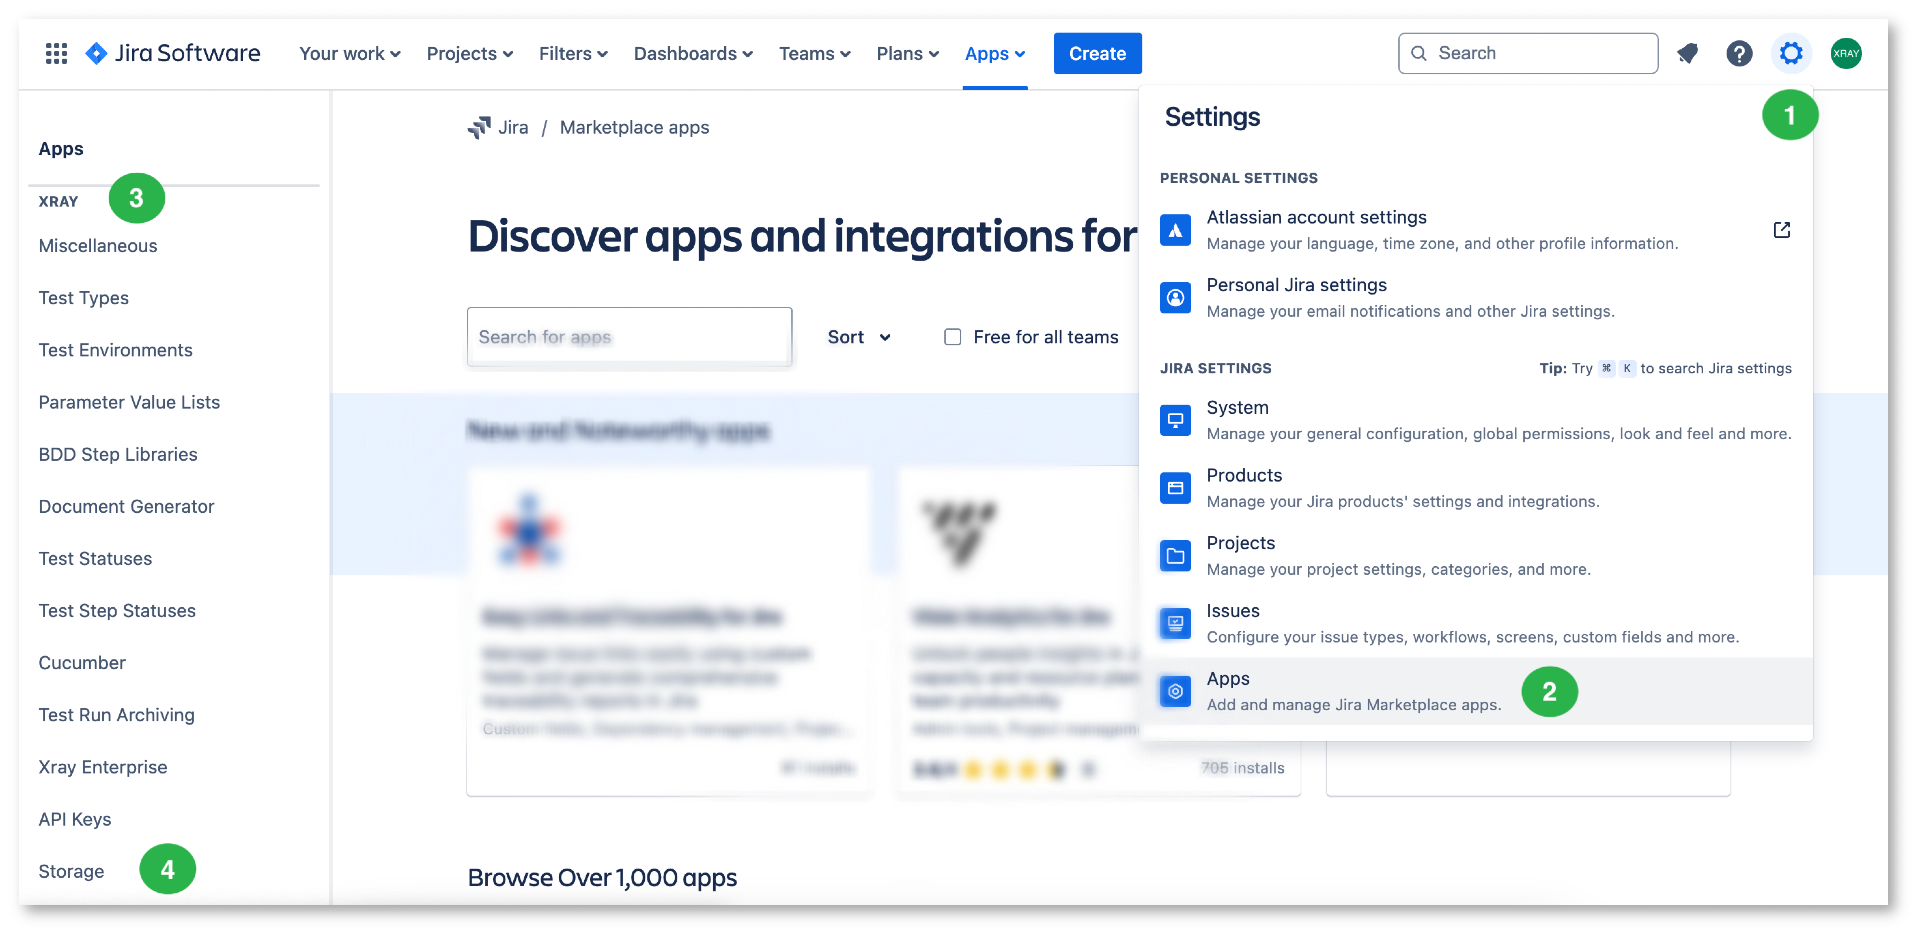Open the Sort dropdown
Screen dimensions: 1920x937
(x=859, y=337)
